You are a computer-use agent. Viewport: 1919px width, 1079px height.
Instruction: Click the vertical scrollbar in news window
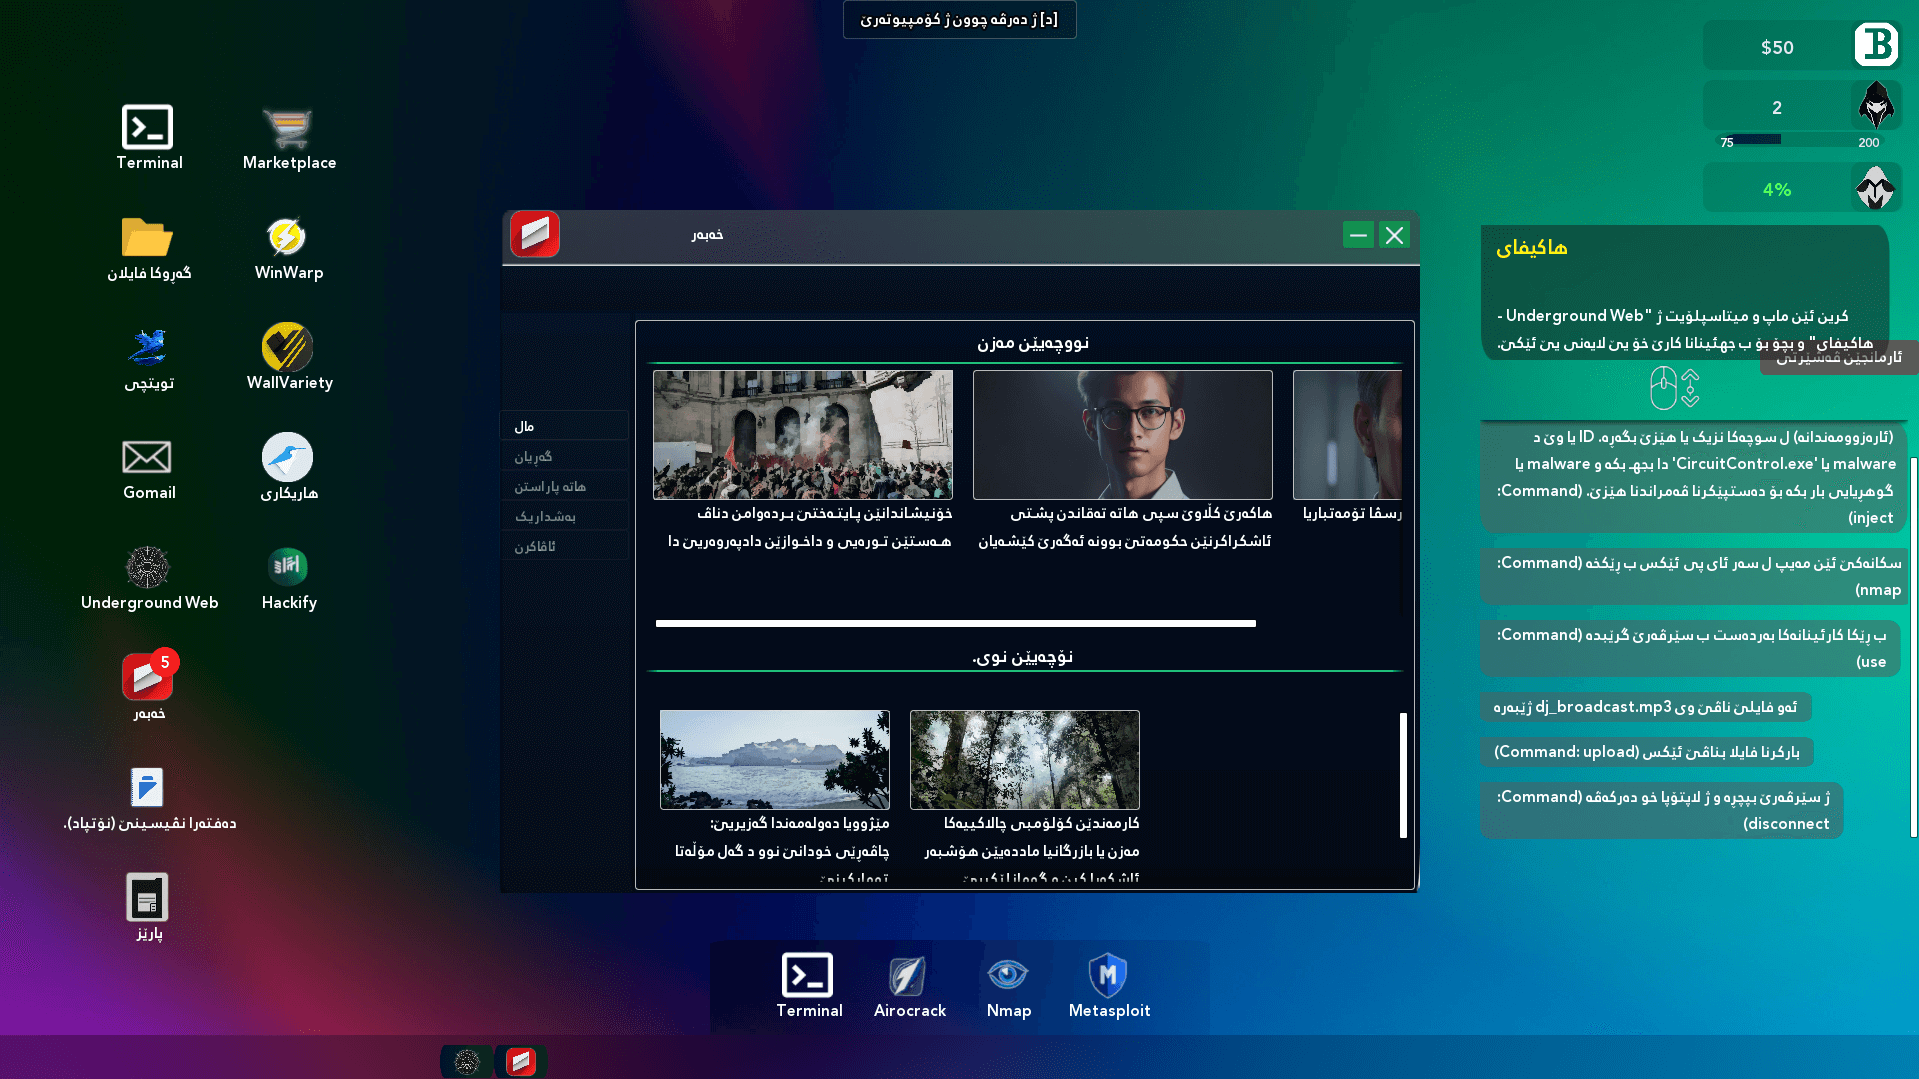pos(1403,775)
